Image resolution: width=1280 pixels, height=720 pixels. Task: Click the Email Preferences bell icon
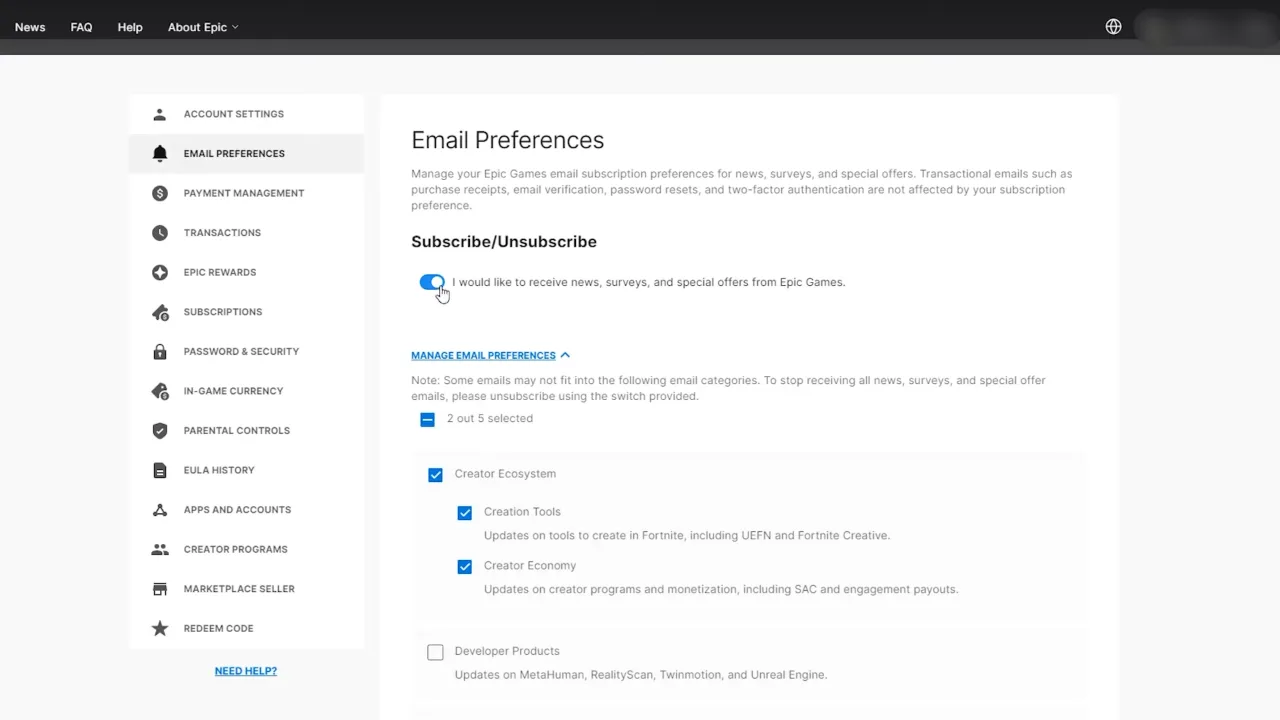(x=160, y=153)
